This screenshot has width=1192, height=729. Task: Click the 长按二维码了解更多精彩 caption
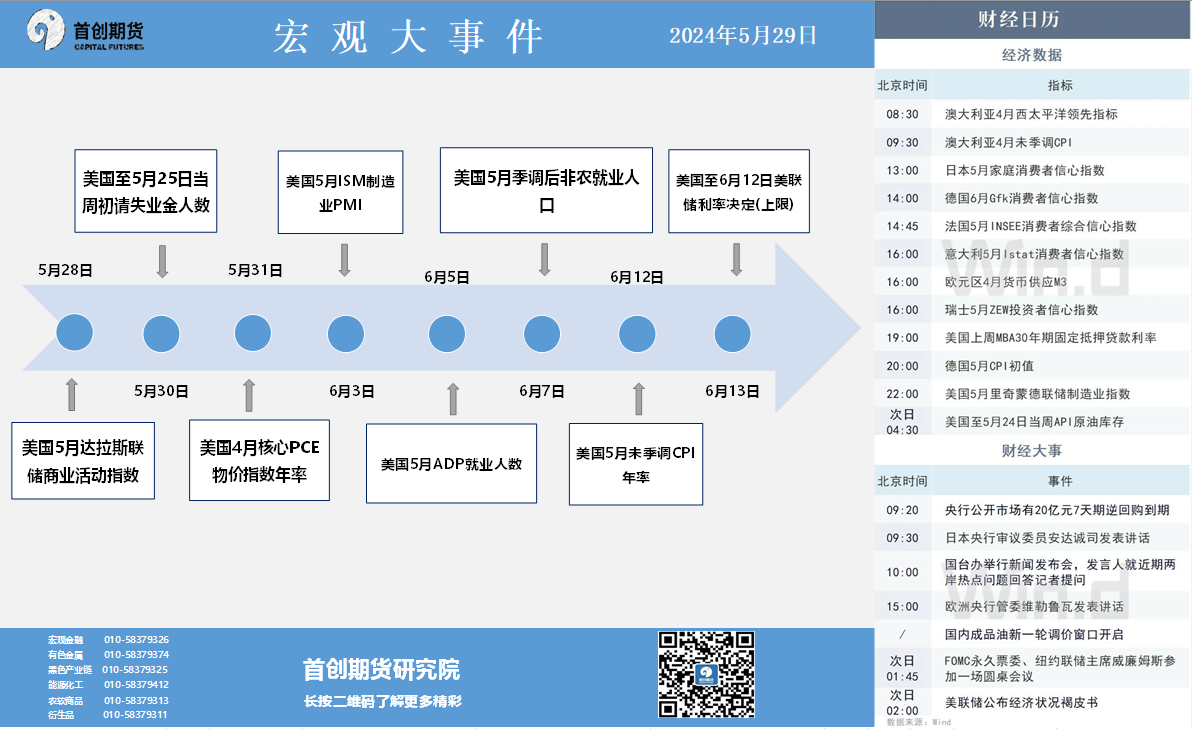click(383, 701)
